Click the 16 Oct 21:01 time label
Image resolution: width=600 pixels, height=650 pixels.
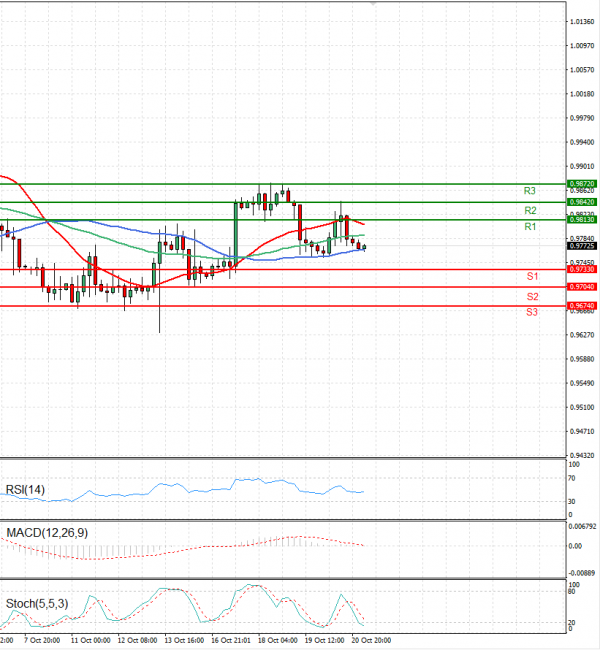(x=231, y=640)
